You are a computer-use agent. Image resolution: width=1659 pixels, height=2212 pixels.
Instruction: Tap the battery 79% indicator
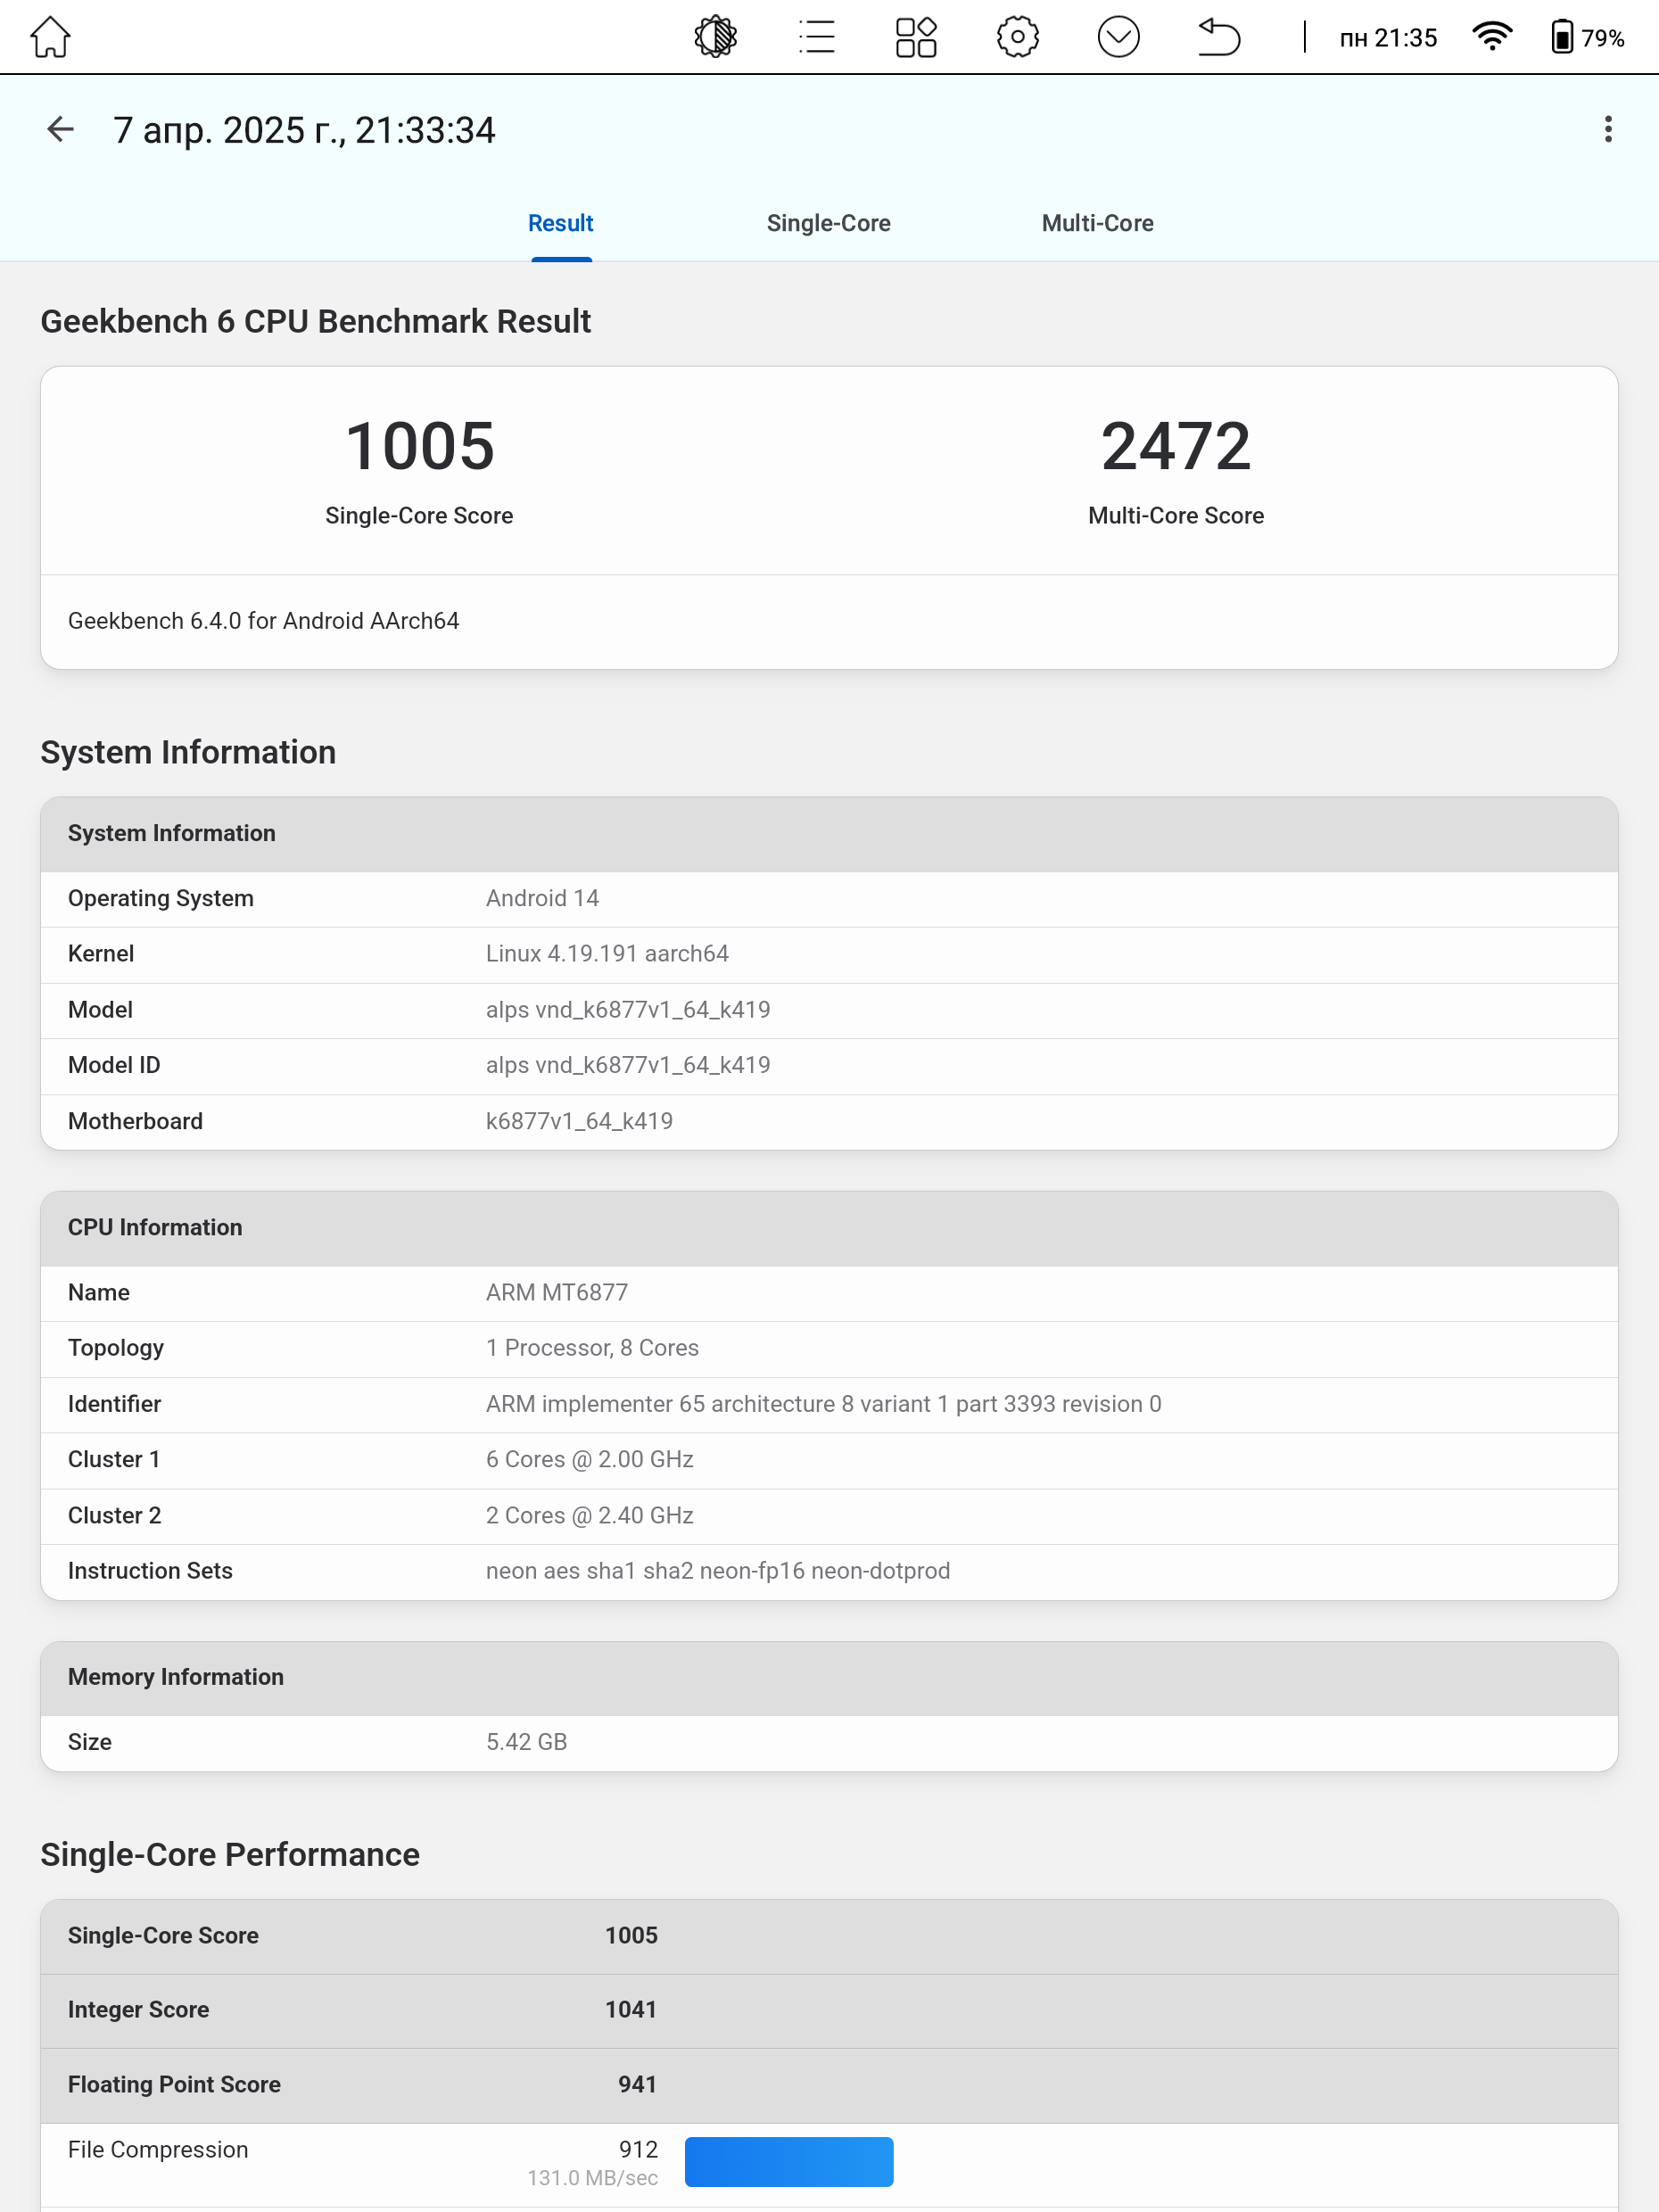(1587, 38)
